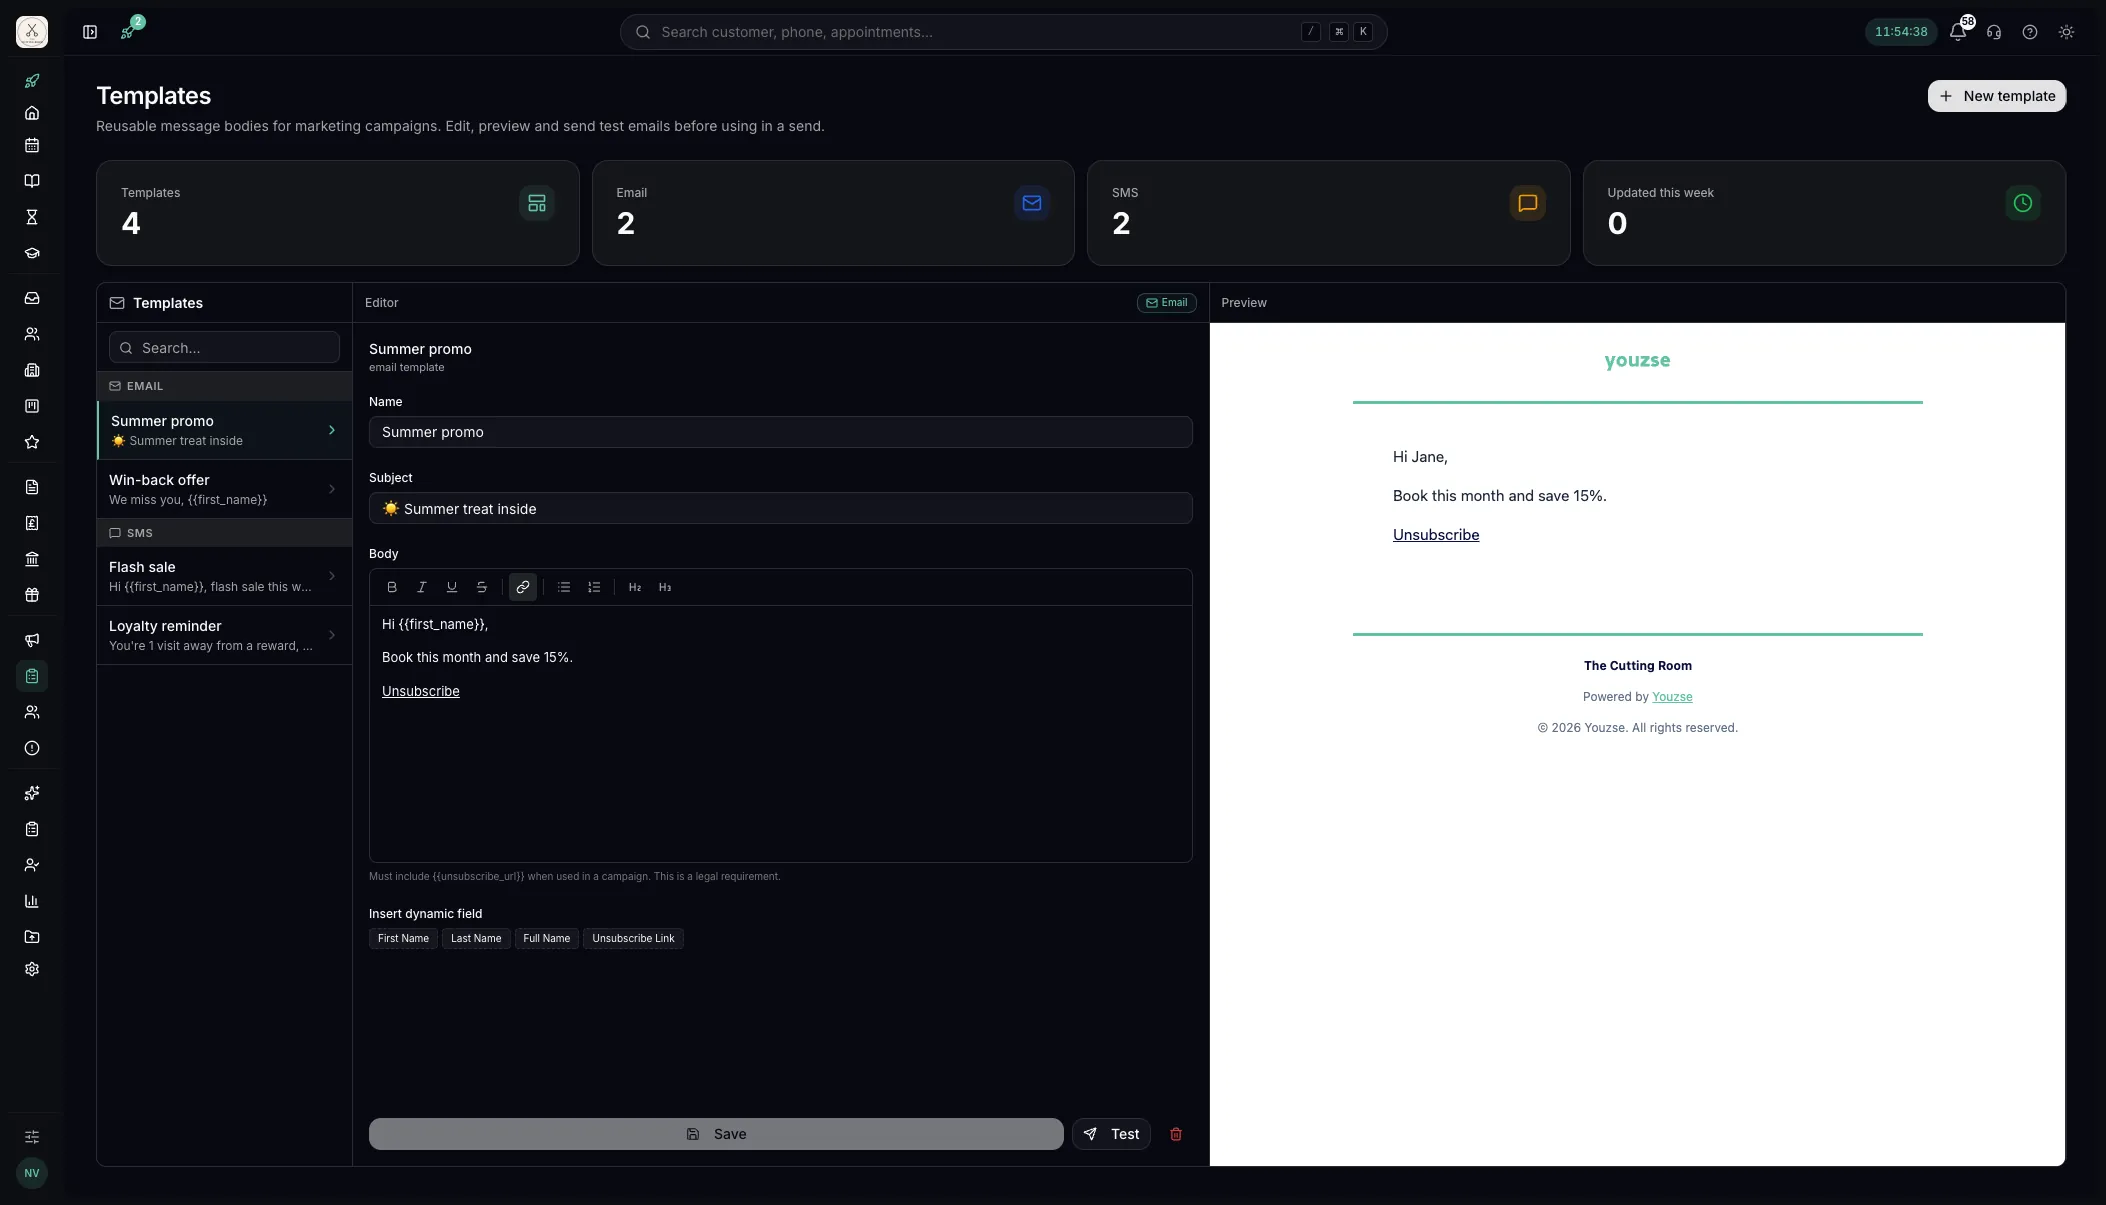Open notifications bell with badge 58
Viewport: 2106px width, 1205px height.
[1958, 32]
